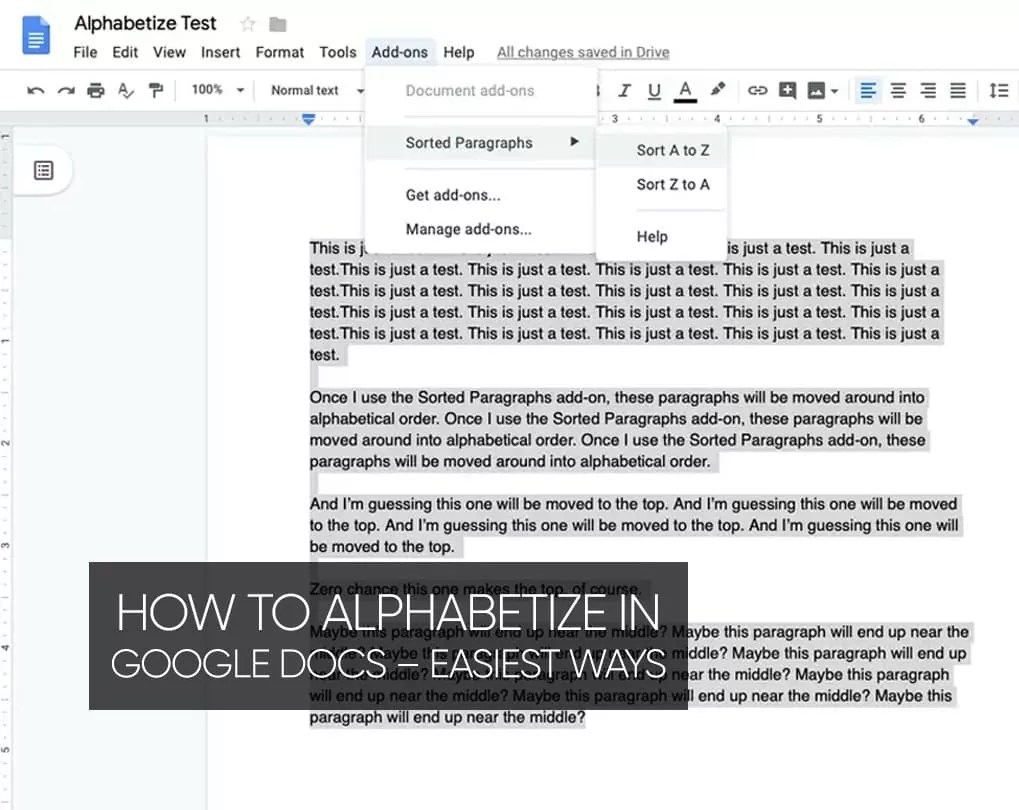1019x810 pixels.
Task: Click the All changes saved in Drive link
Action: 583,52
